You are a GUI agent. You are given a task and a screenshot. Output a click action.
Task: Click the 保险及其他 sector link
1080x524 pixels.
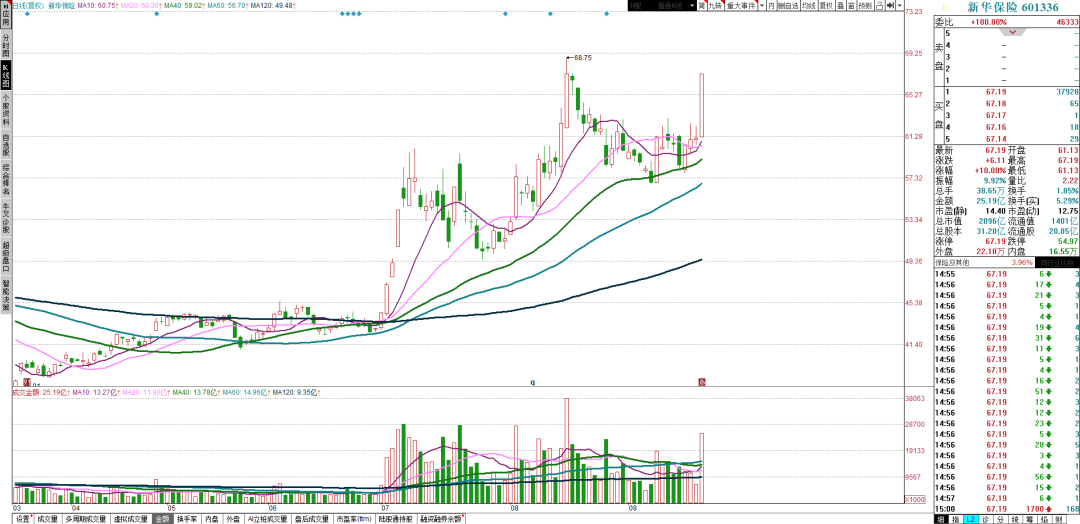coord(952,263)
